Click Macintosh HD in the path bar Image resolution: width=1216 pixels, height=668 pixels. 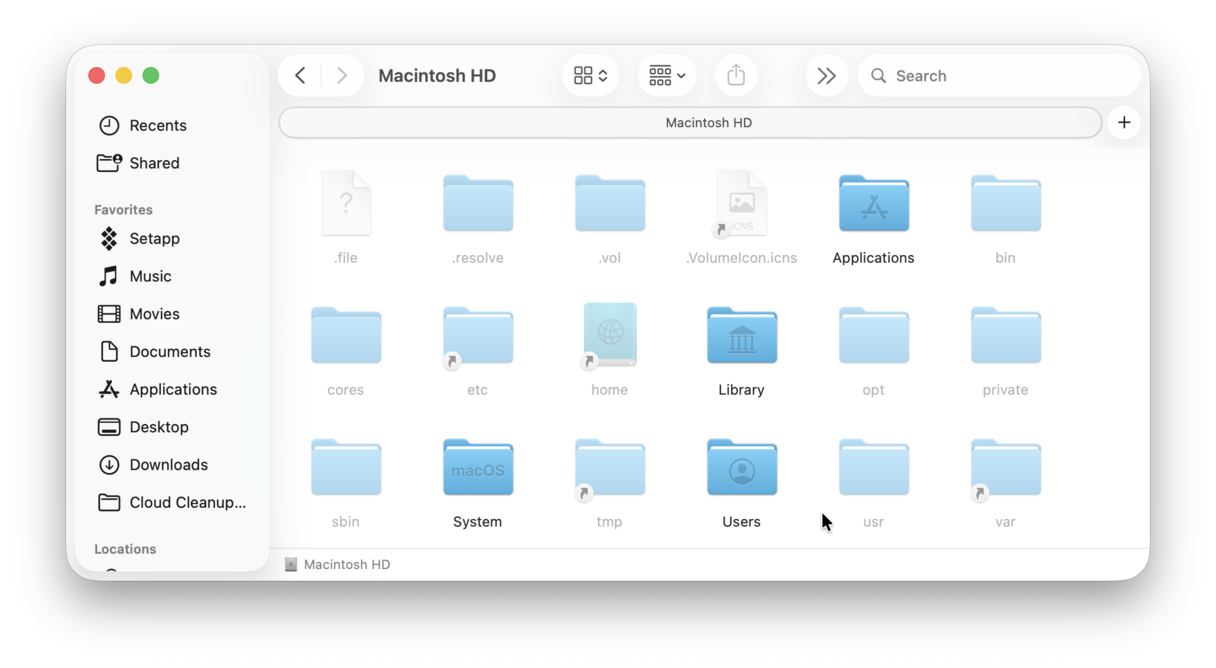[338, 564]
